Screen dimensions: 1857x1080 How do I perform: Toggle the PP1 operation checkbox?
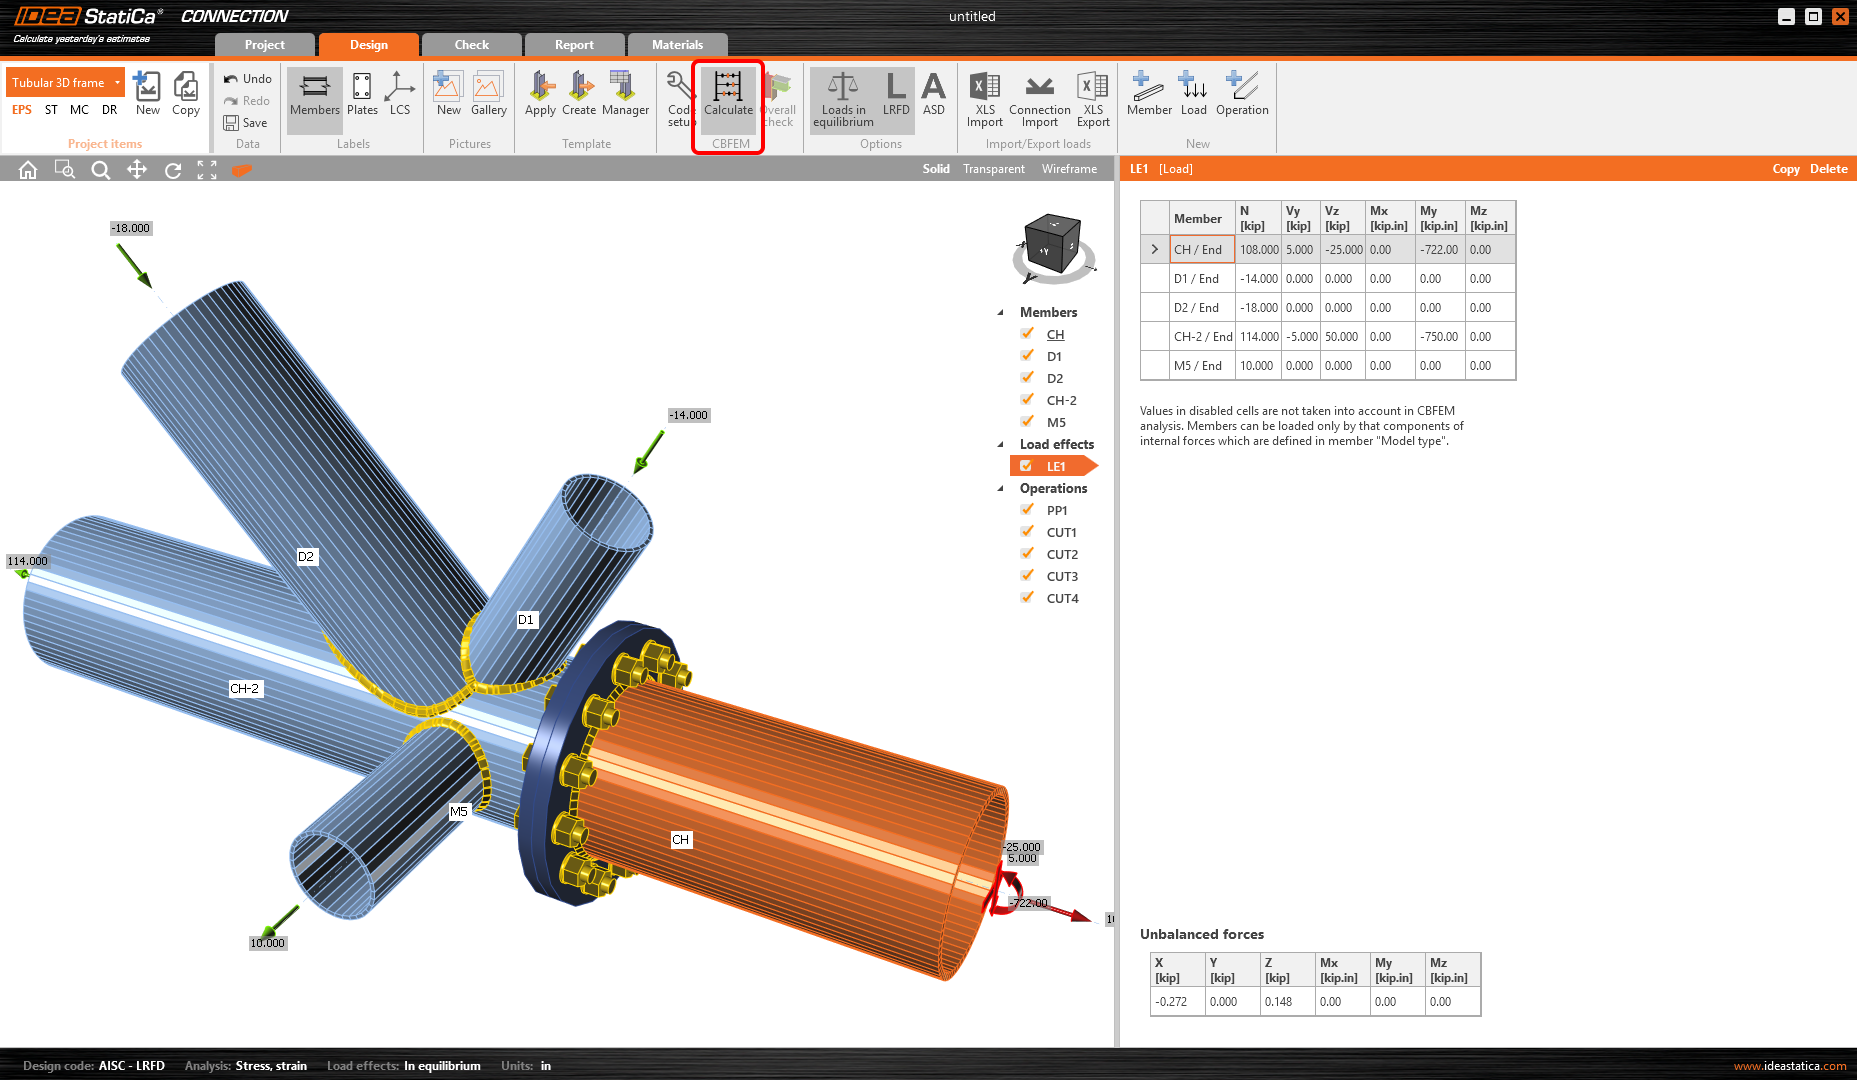1027,510
